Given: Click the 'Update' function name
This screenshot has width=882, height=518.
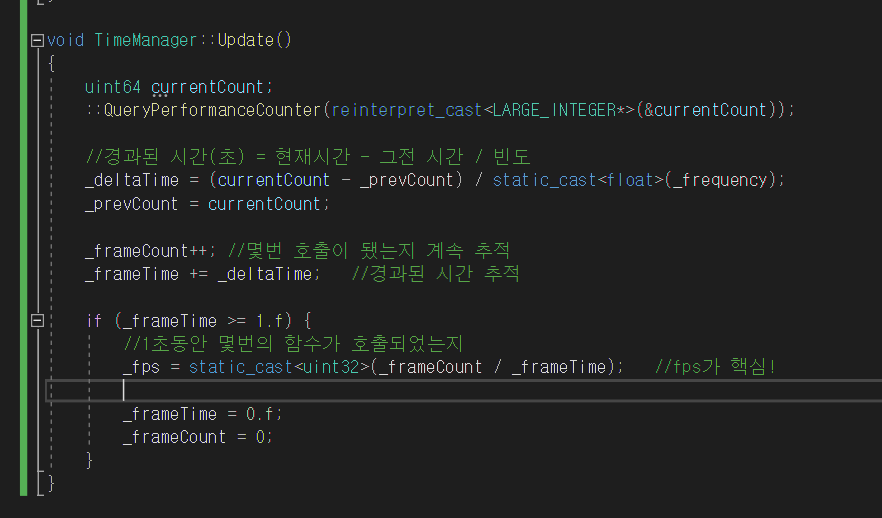Looking at the screenshot, I should pos(245,40).
